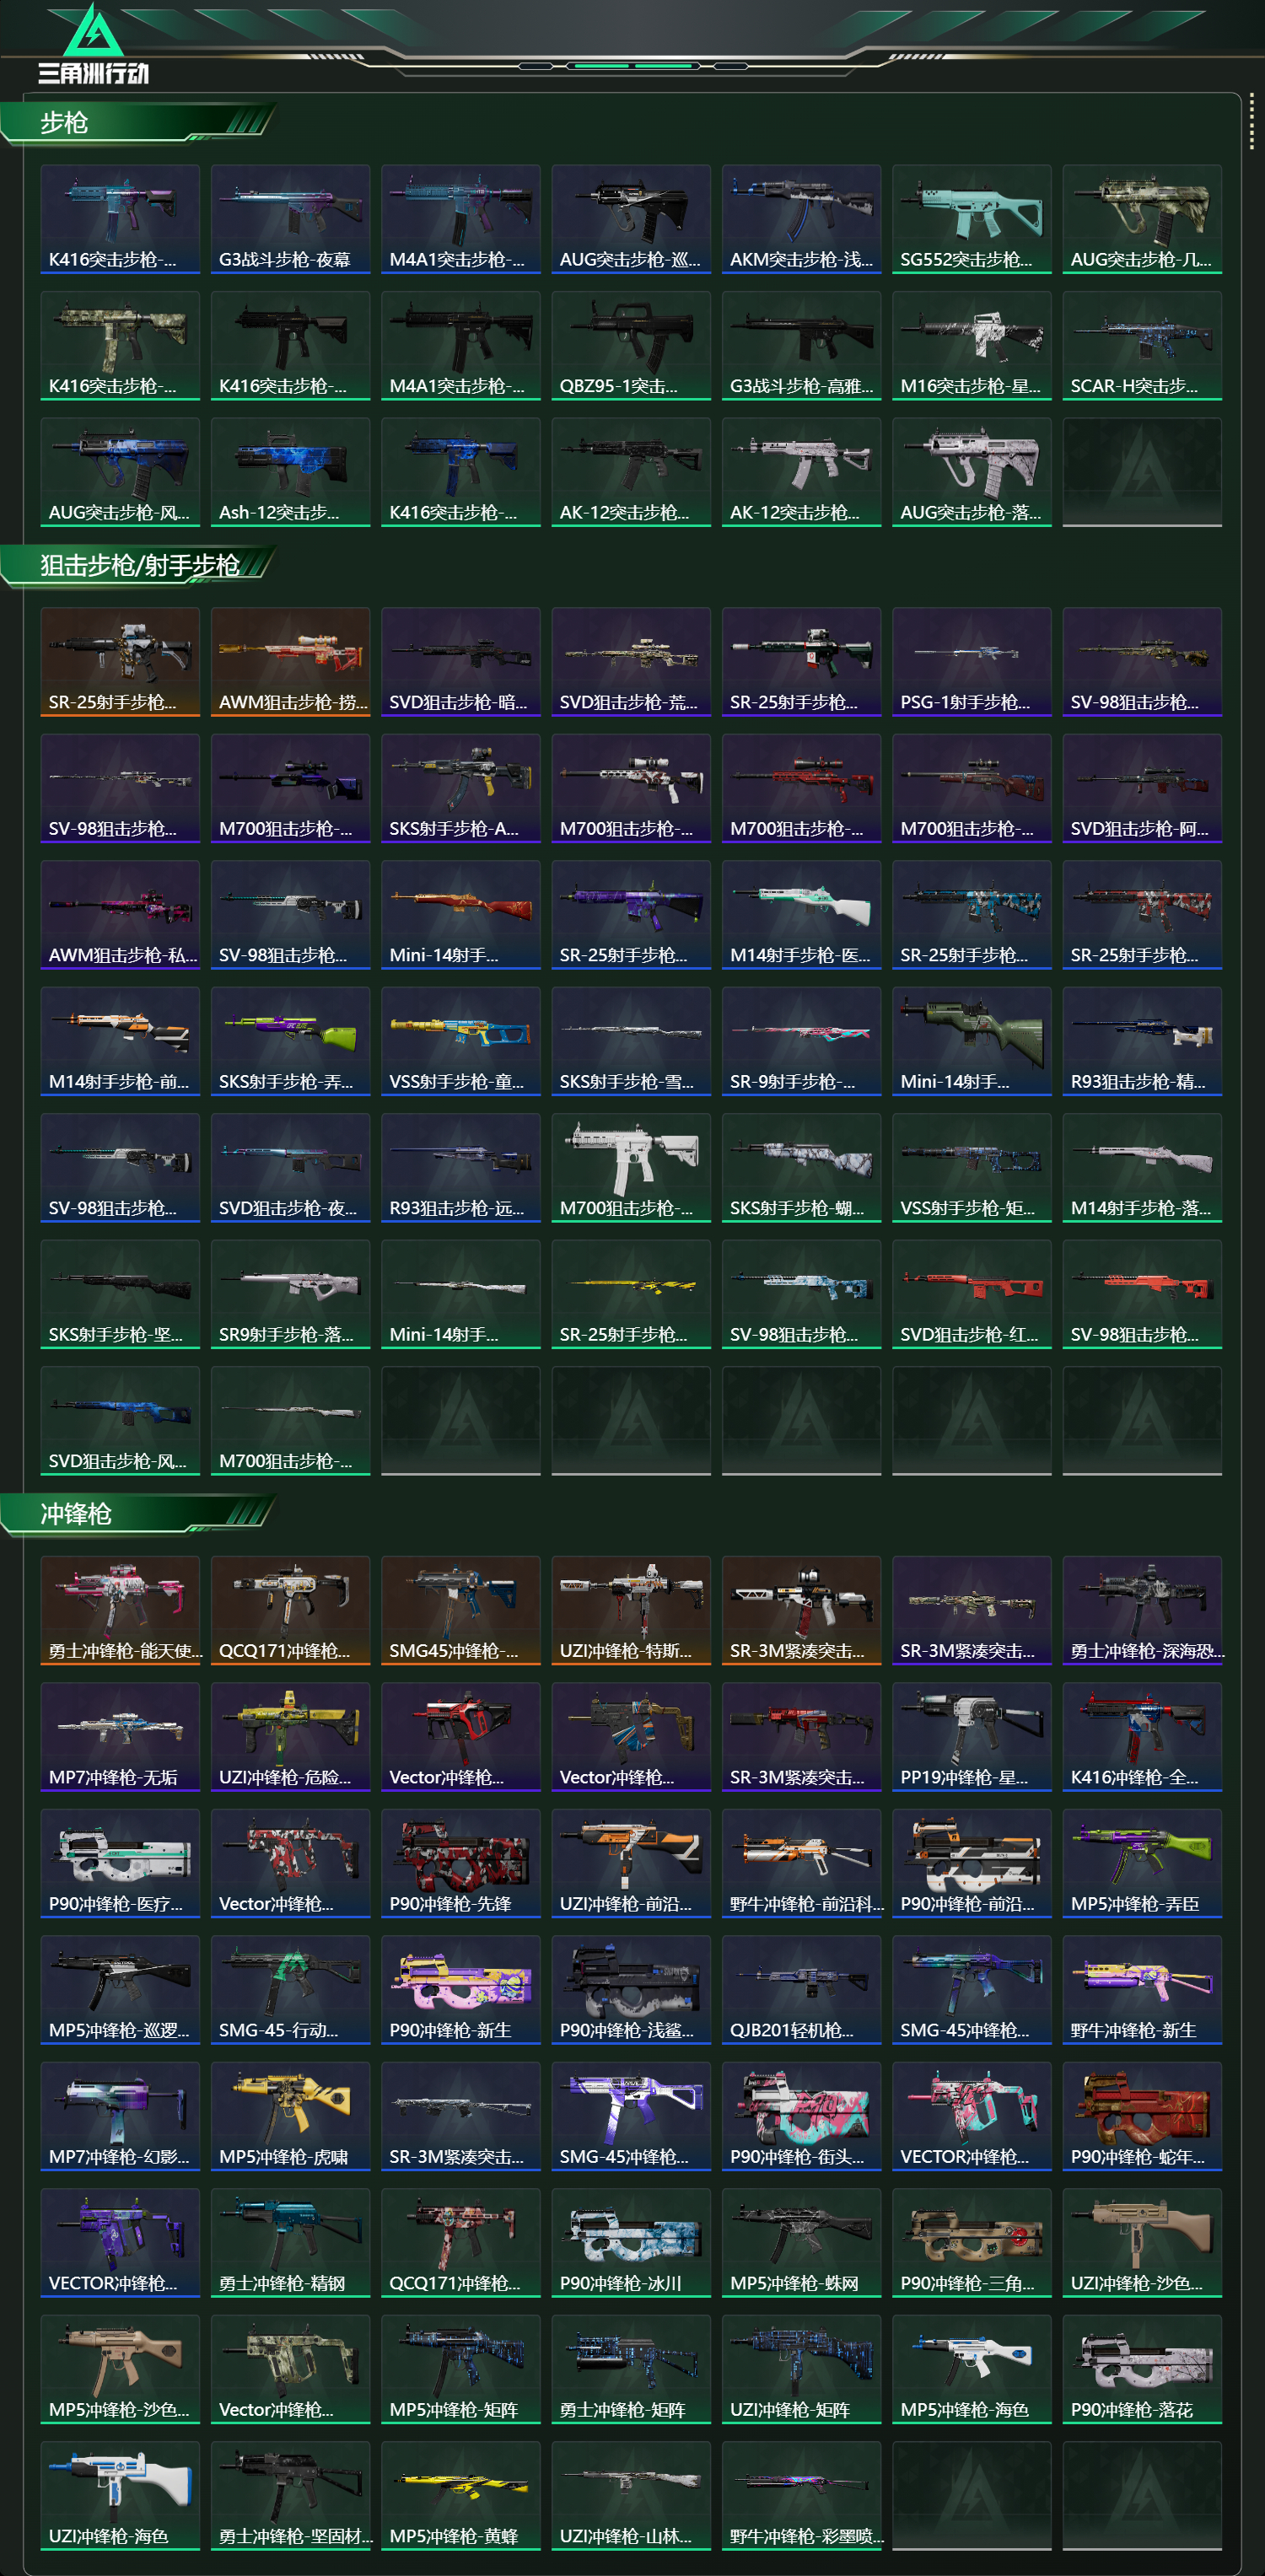Select the MP5冲锋枪-弄臣 skin

1142,1863
